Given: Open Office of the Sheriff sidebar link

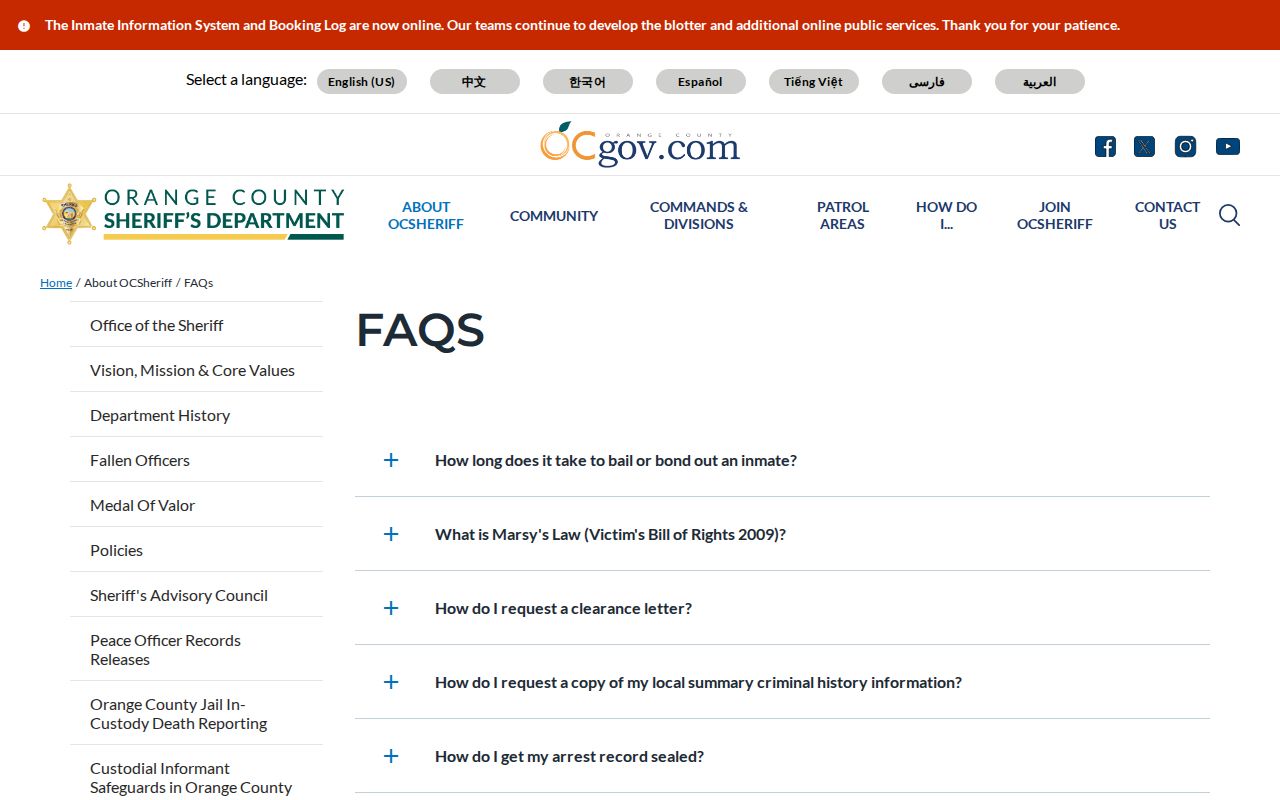Looking at the screenshot, I should 196,325.
